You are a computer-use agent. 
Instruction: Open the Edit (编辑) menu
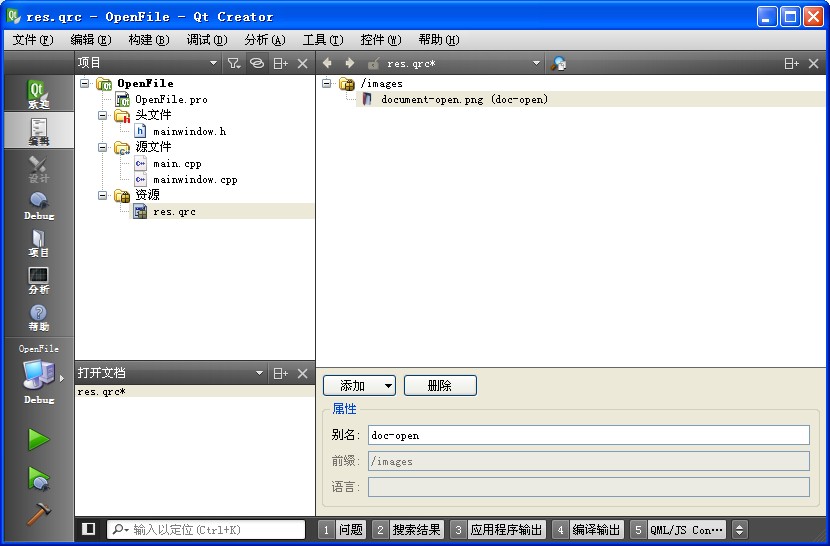[x=91, y=40]
